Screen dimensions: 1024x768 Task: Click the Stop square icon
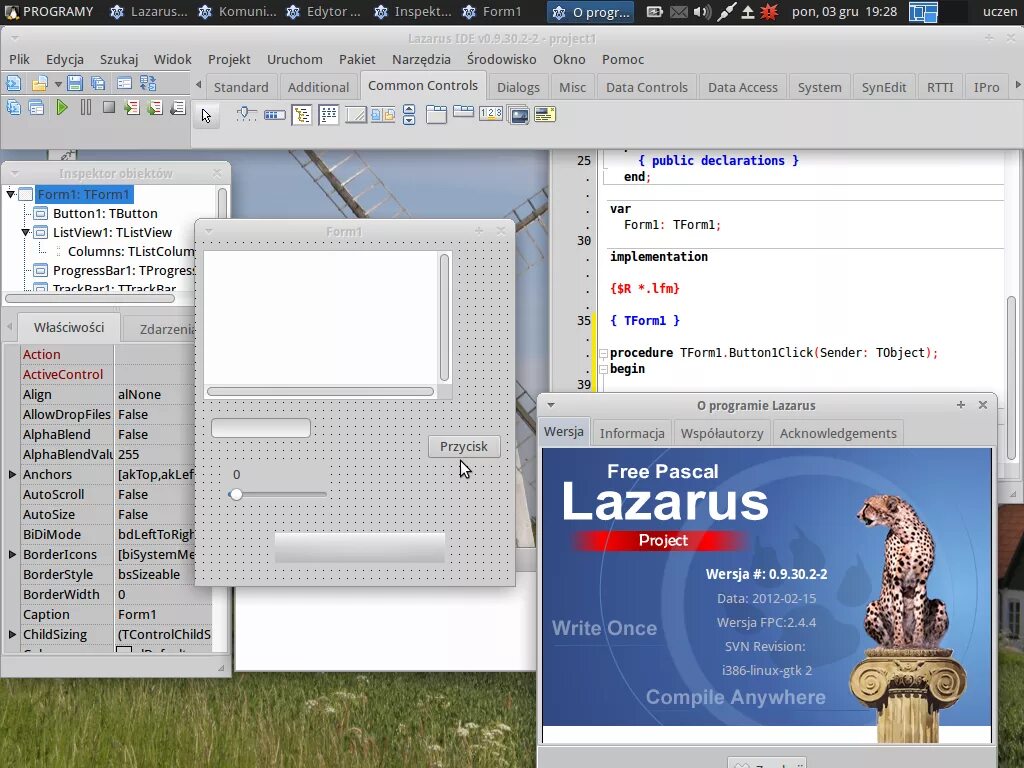(109, 107)
